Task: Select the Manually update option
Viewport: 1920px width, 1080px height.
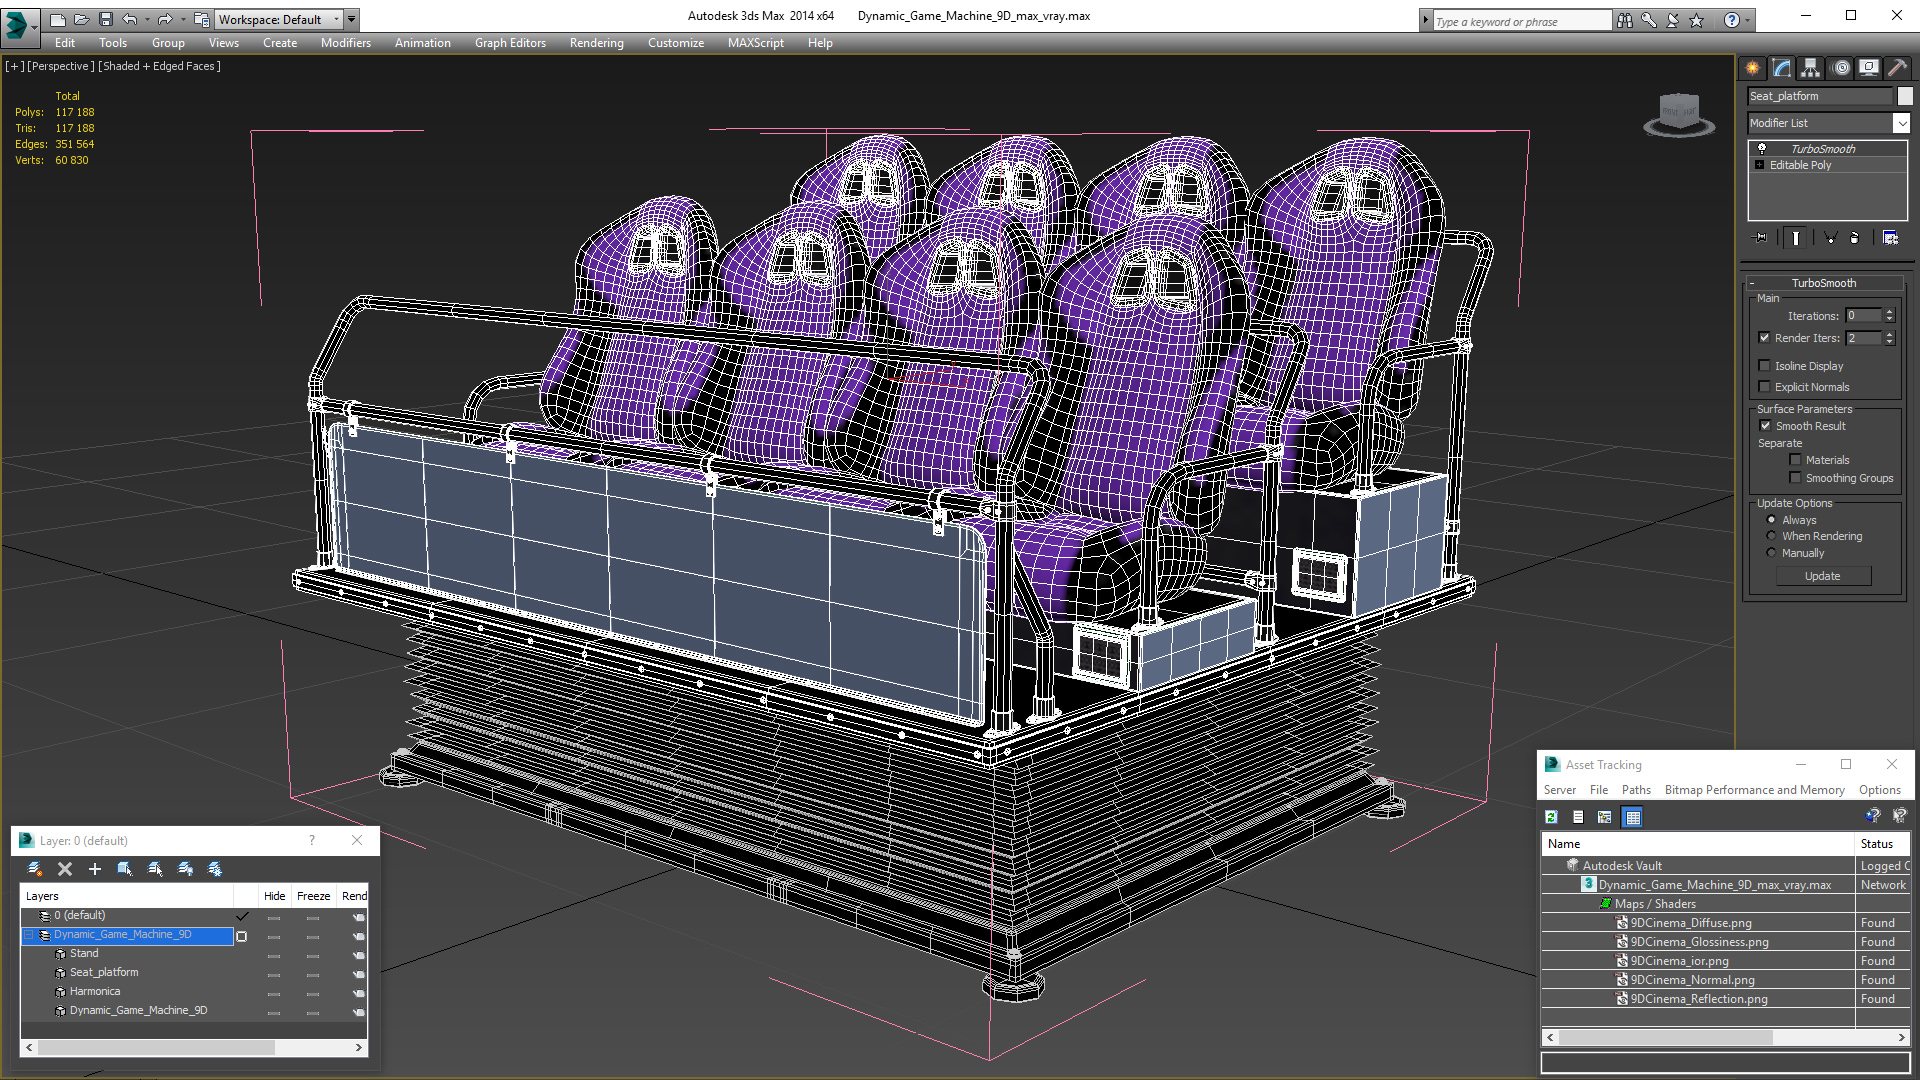Action: (1771, 553)
